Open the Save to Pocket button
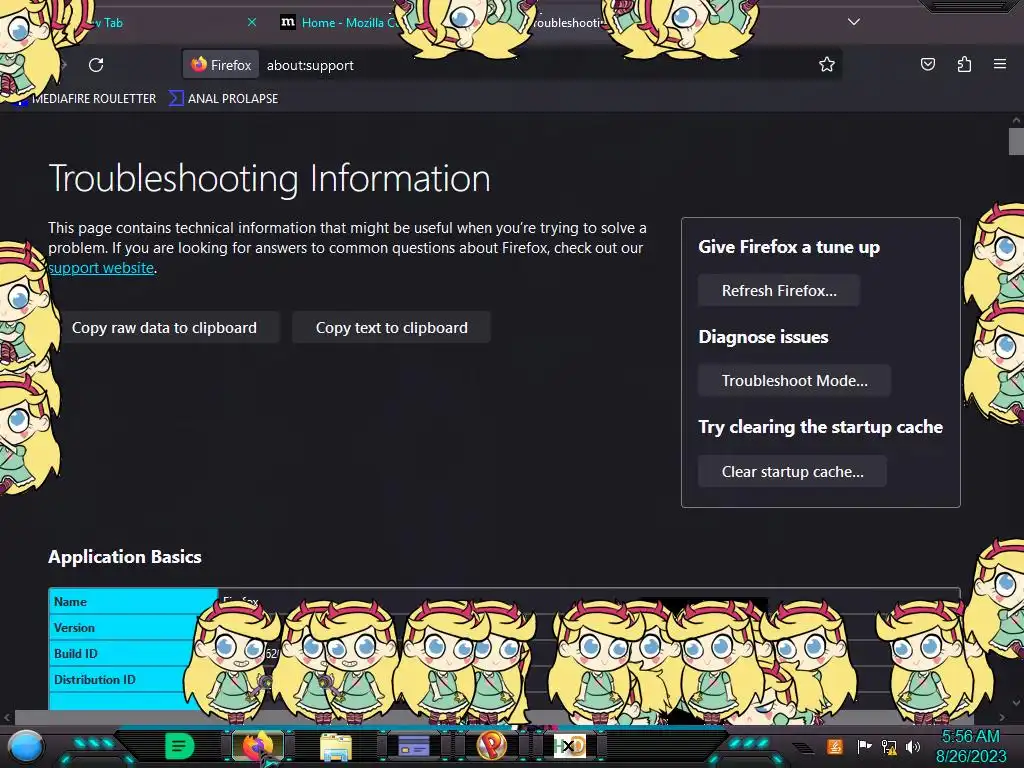1024x768 pixels. (x=927, y=64)
